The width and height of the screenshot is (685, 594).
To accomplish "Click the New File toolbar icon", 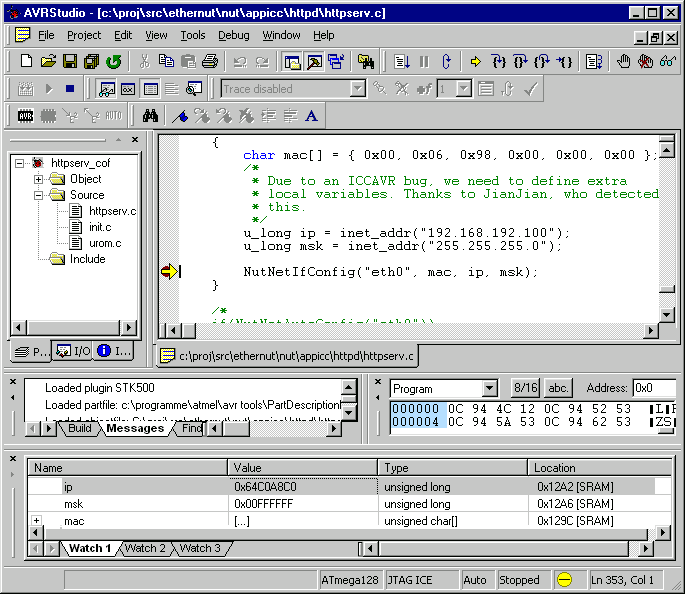I will tap(26, 62).
